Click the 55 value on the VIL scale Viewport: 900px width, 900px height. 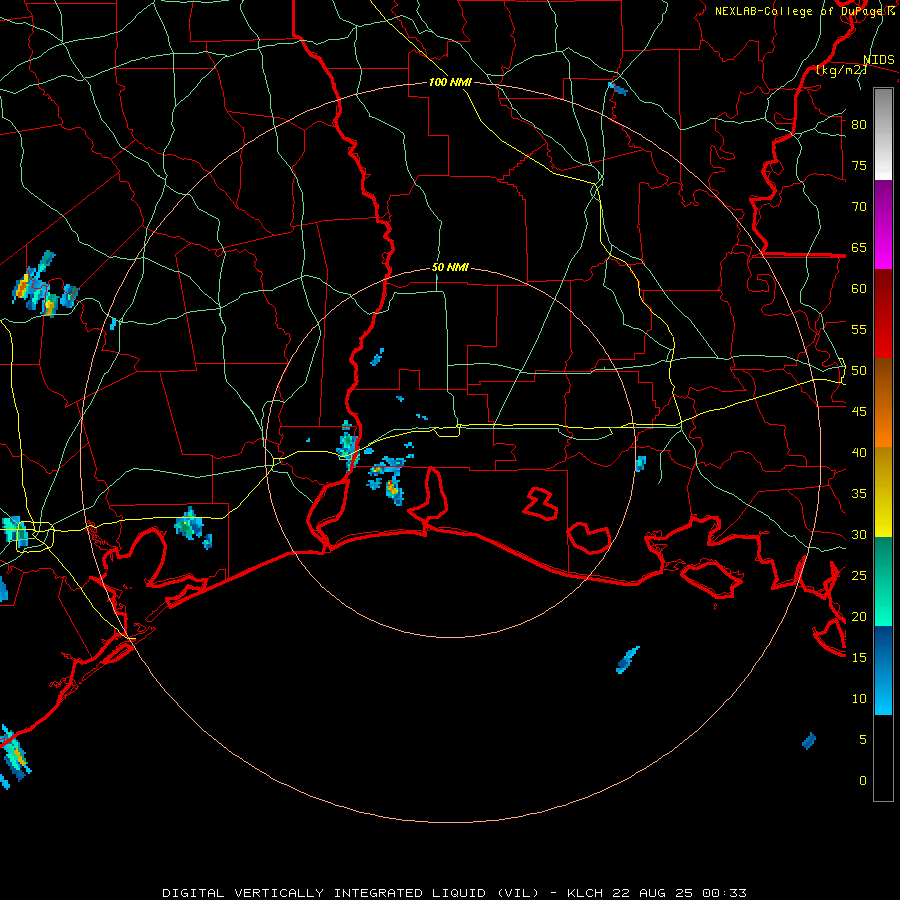pyautogui.click(x=859, y=329)
